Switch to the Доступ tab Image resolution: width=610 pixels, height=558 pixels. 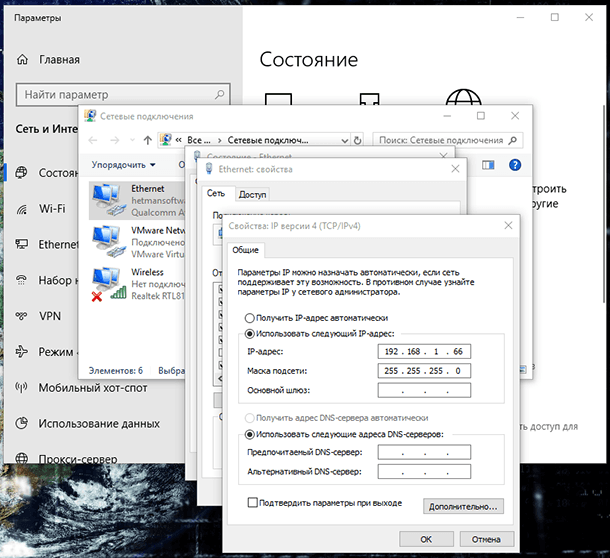coord(253,194)
